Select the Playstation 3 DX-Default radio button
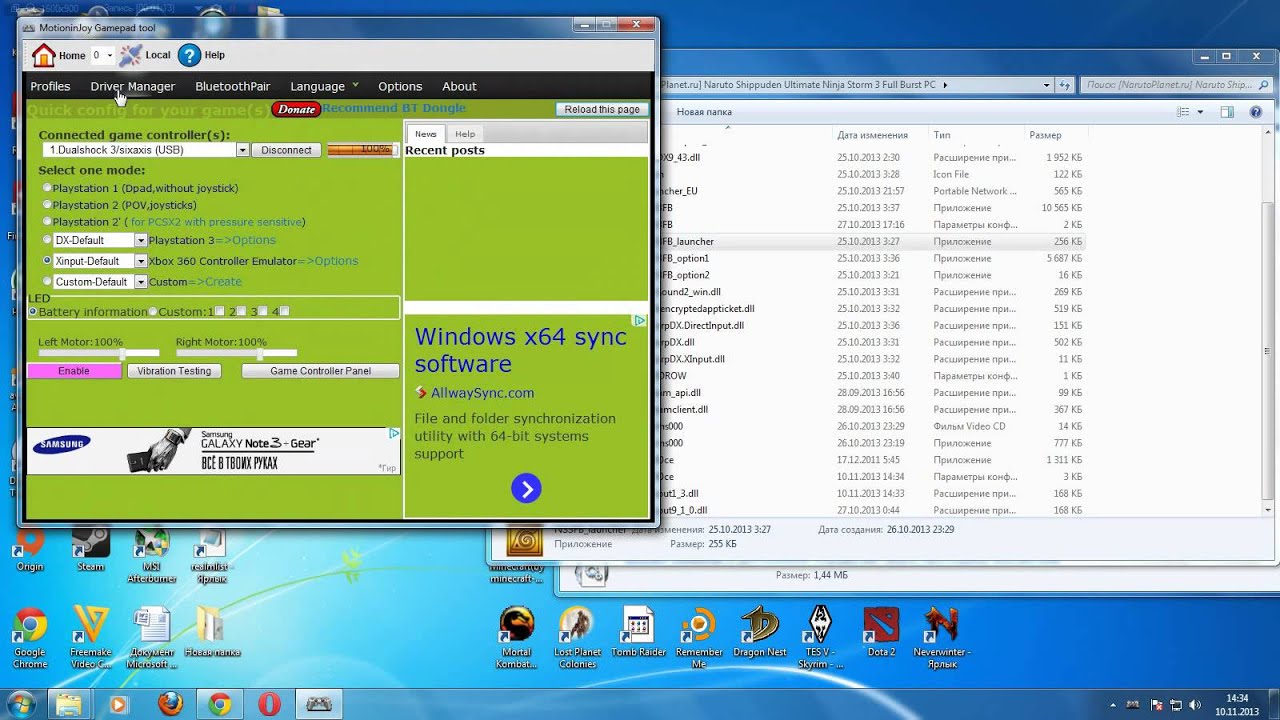Image resolution: width=1280 pixels, height=720 pixels. pyautogui.click(x=47, y=240)
